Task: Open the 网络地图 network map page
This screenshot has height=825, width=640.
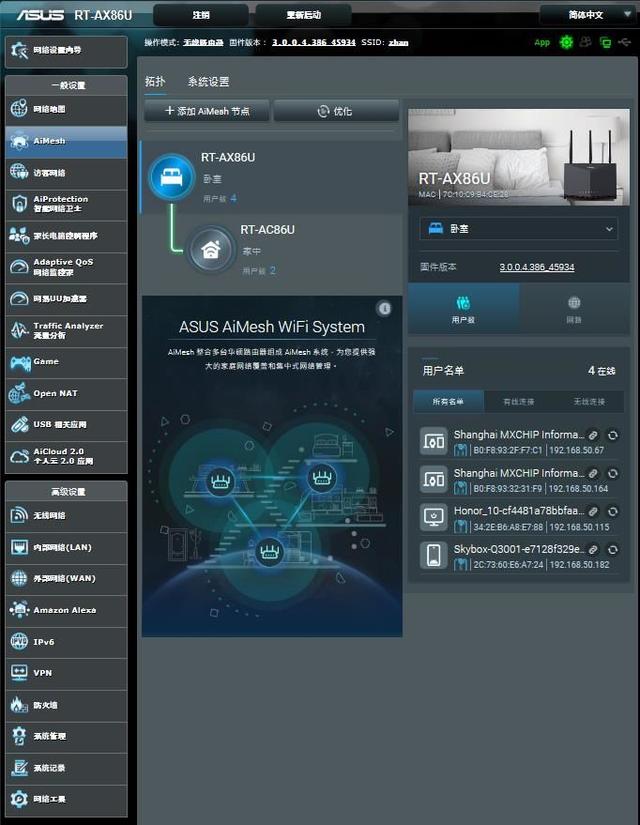Action: tap(66, 109)
